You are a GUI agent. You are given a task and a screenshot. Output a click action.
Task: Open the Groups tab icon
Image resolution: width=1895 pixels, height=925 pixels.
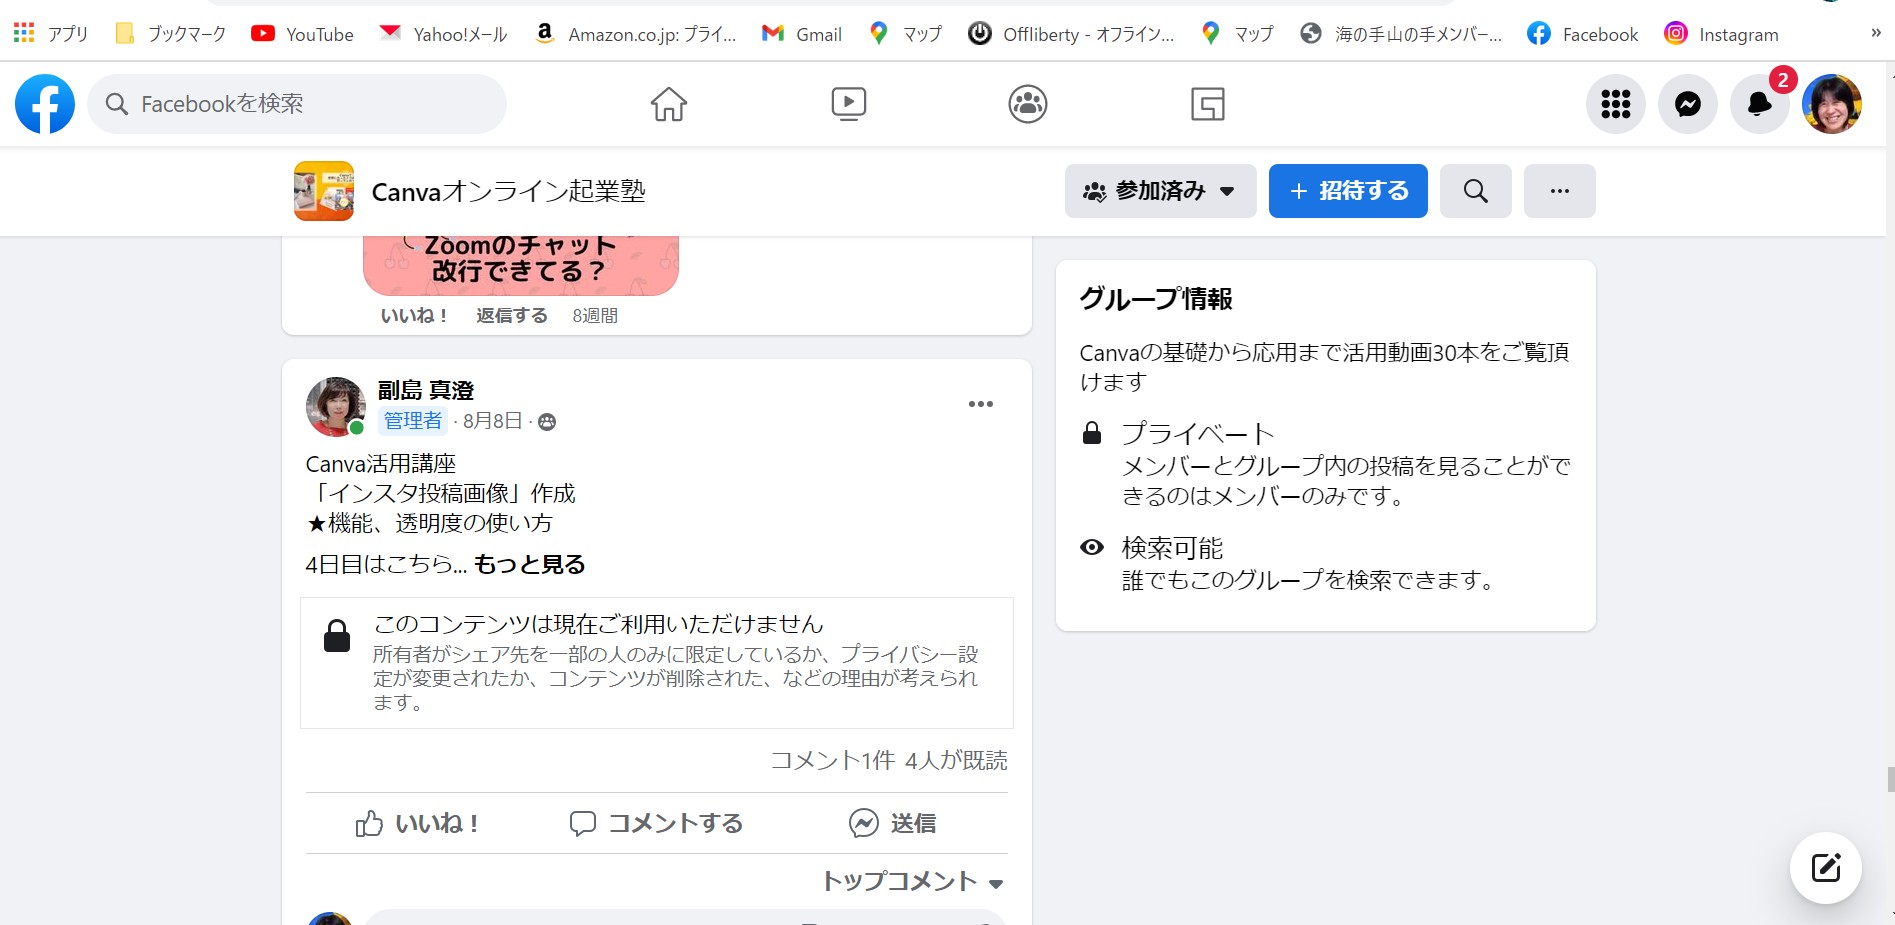tap(1028, 104)
